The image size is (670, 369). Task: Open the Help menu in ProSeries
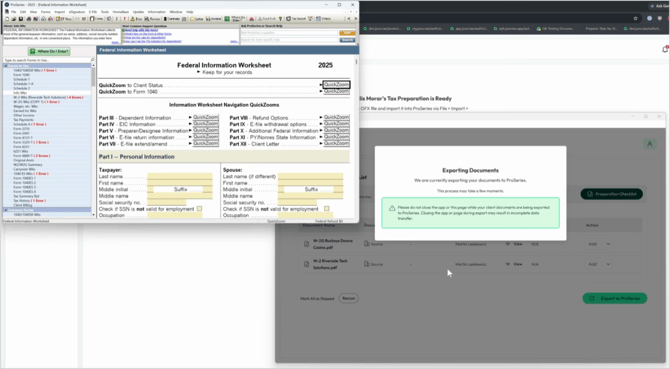(190, 12)
